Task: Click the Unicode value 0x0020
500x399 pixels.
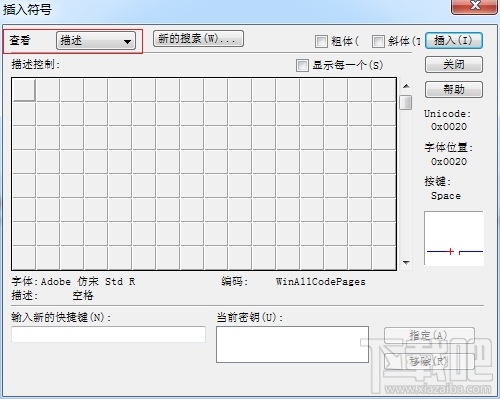Action: [449, 127]
